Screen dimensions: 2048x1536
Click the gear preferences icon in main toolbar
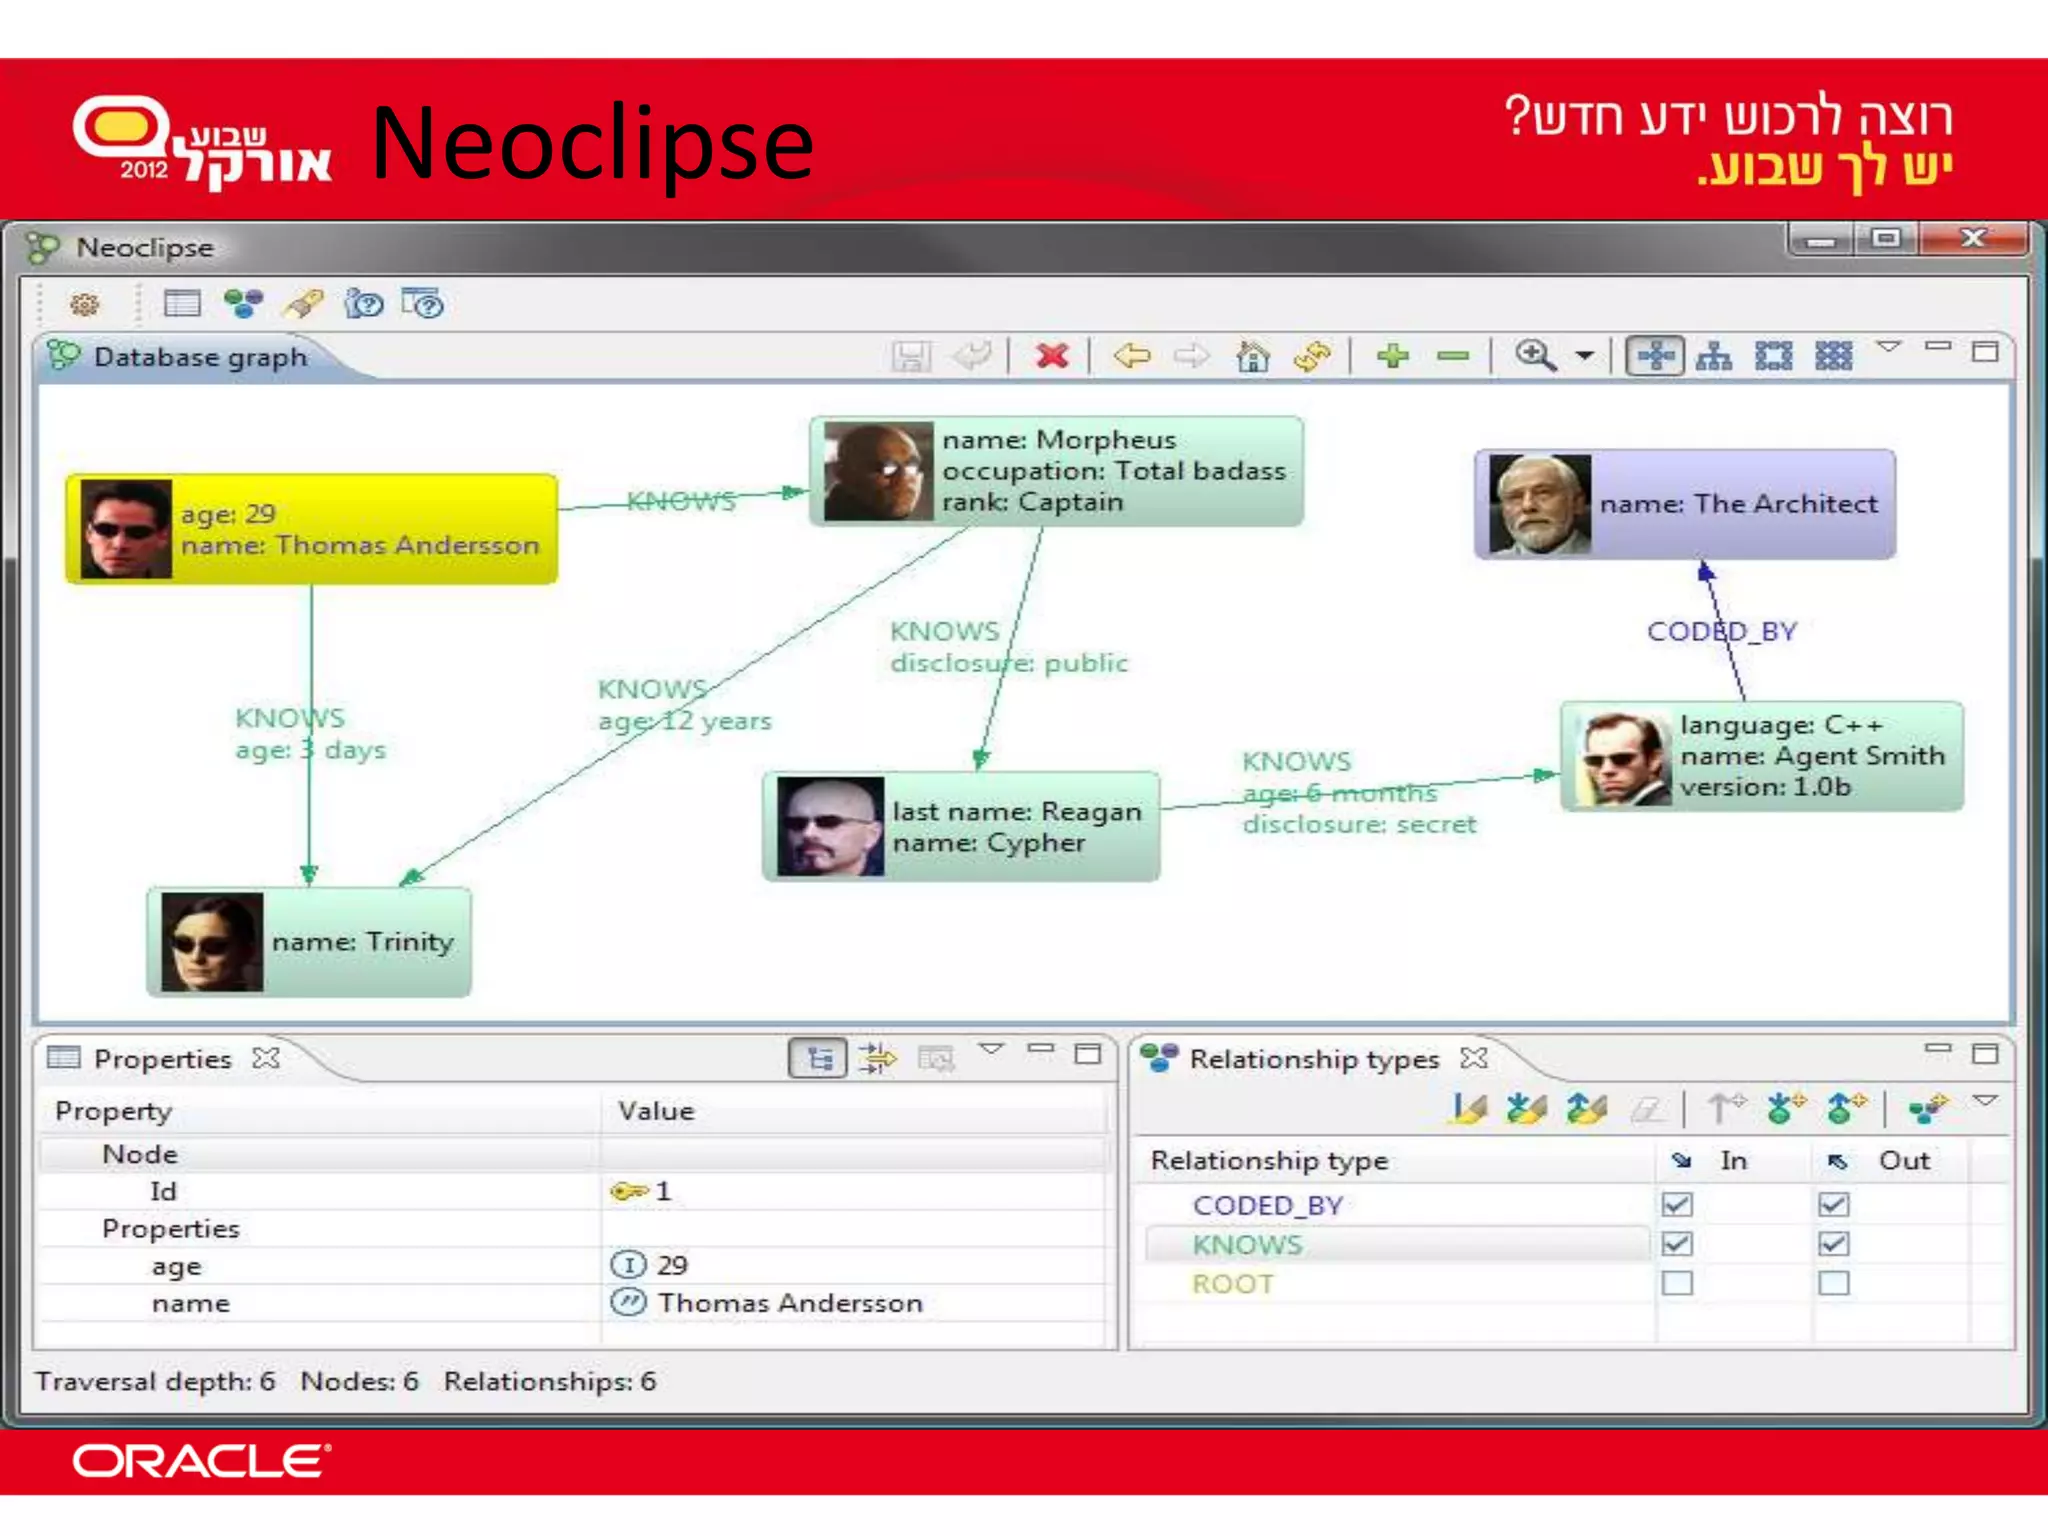(85, 304)
